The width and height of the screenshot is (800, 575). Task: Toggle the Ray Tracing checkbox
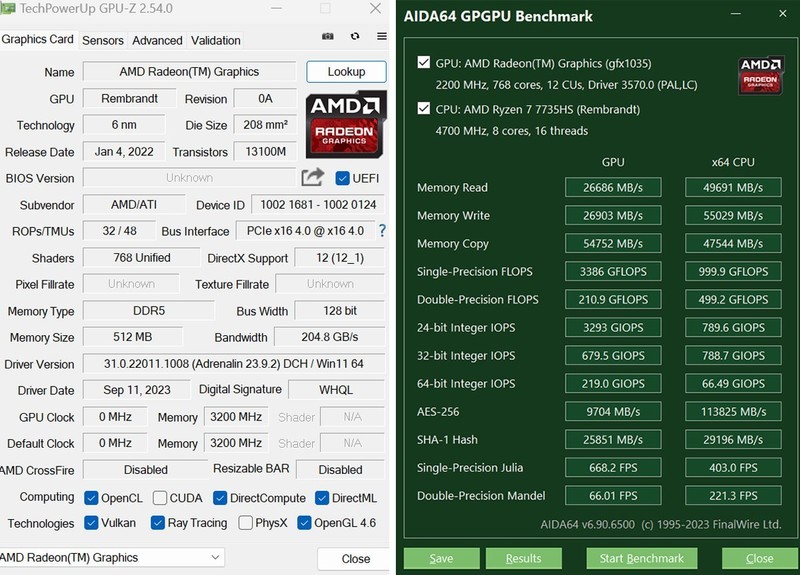click(x=158, y=522)
